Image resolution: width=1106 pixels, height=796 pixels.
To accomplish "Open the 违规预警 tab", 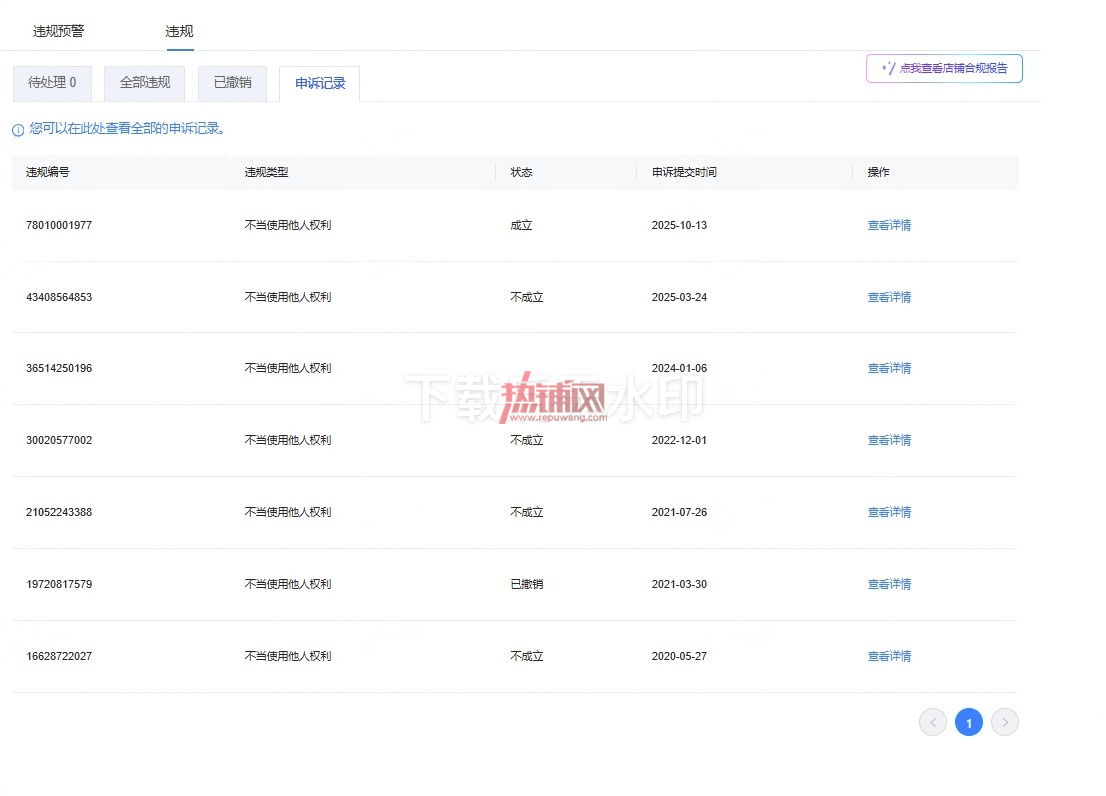I will 59,31.
